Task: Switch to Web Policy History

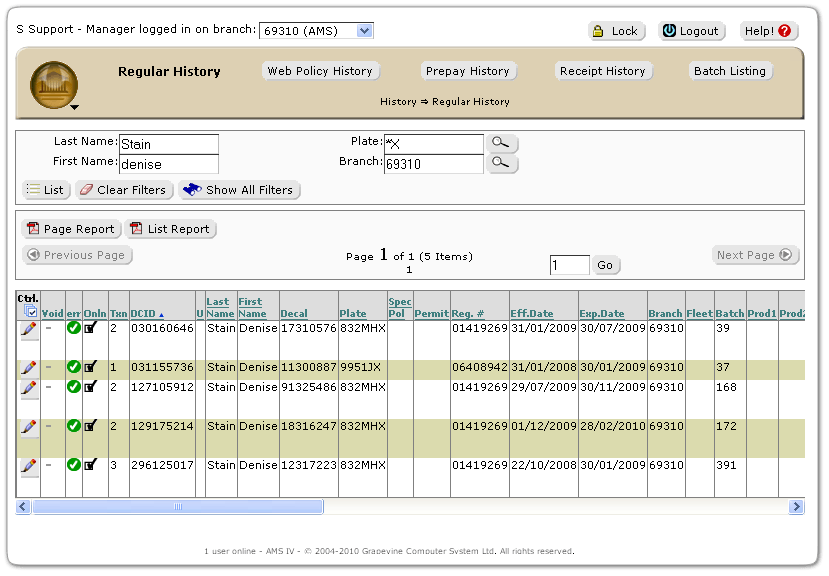Action: click(x=319, y=71)
